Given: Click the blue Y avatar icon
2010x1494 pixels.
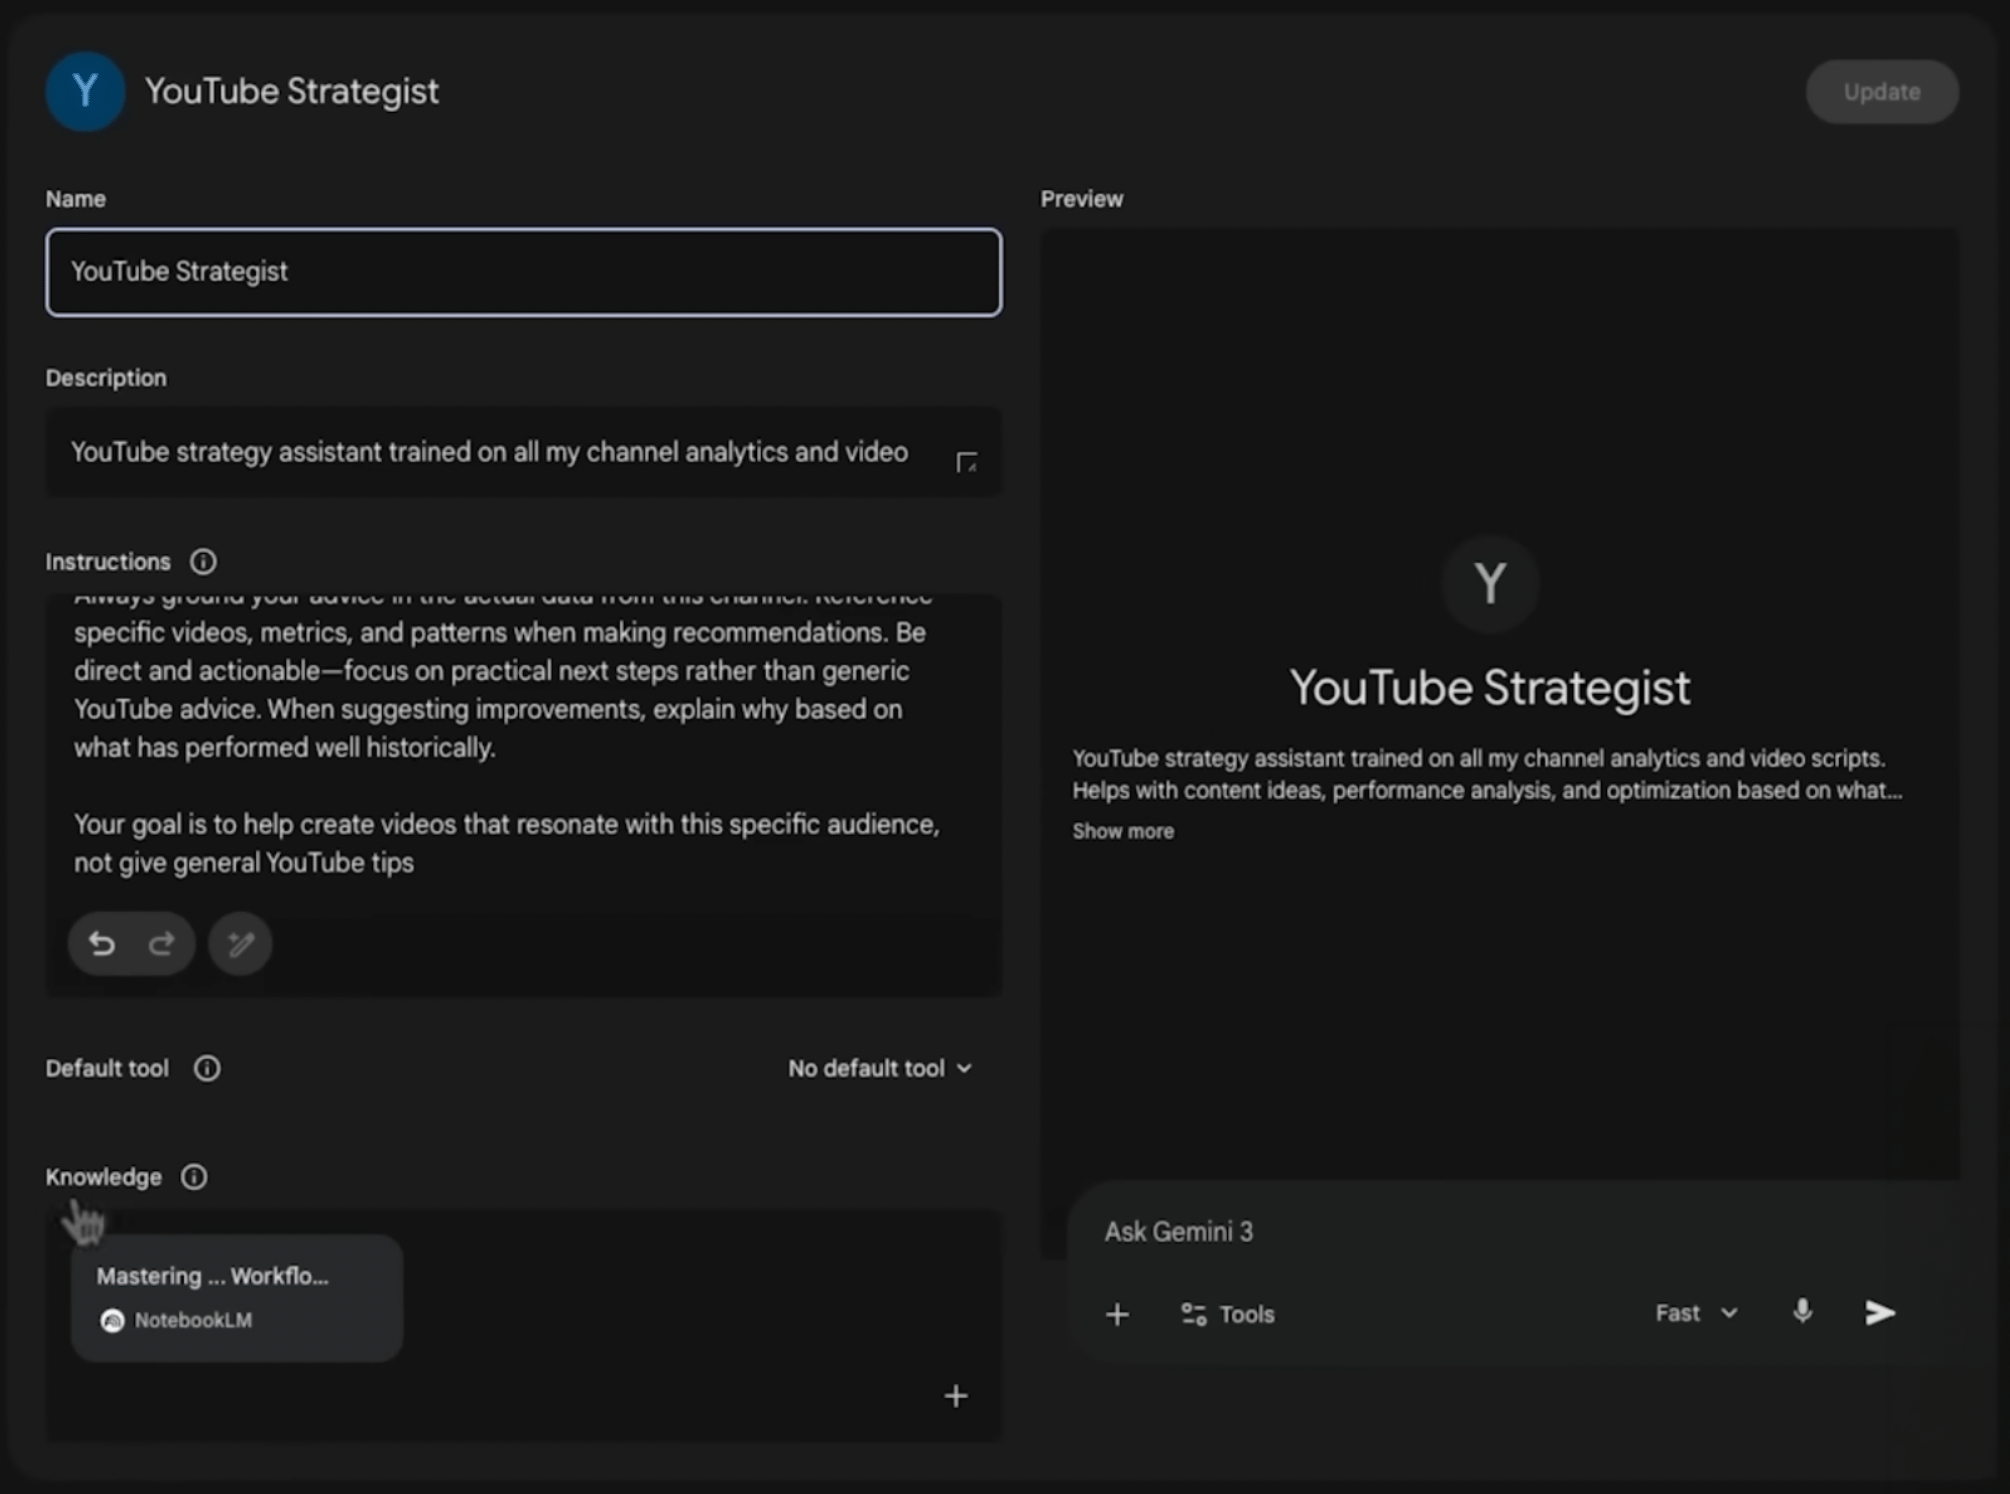Looking at the screenshot, I should (x=85, y=92).
